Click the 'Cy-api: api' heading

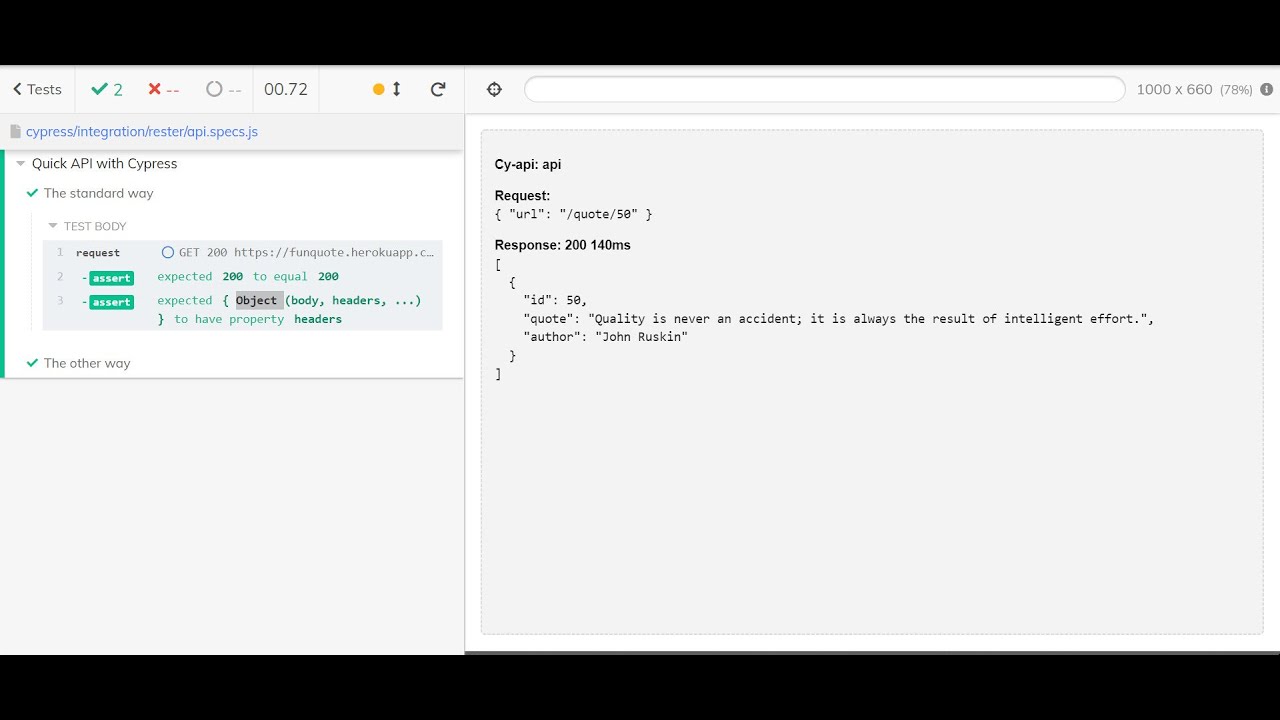pos(528,164)
